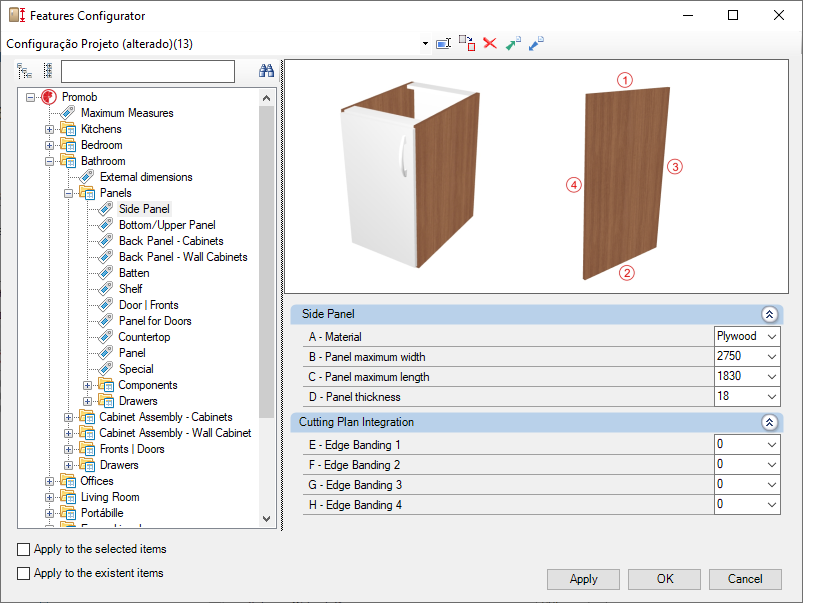Open Edge Banding 4 dropdown
The width and height of the screenshot is (815, 615).
click(772, 504)
